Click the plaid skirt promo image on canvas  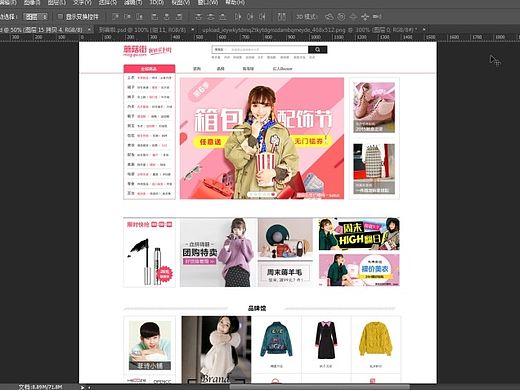point(374,169)
